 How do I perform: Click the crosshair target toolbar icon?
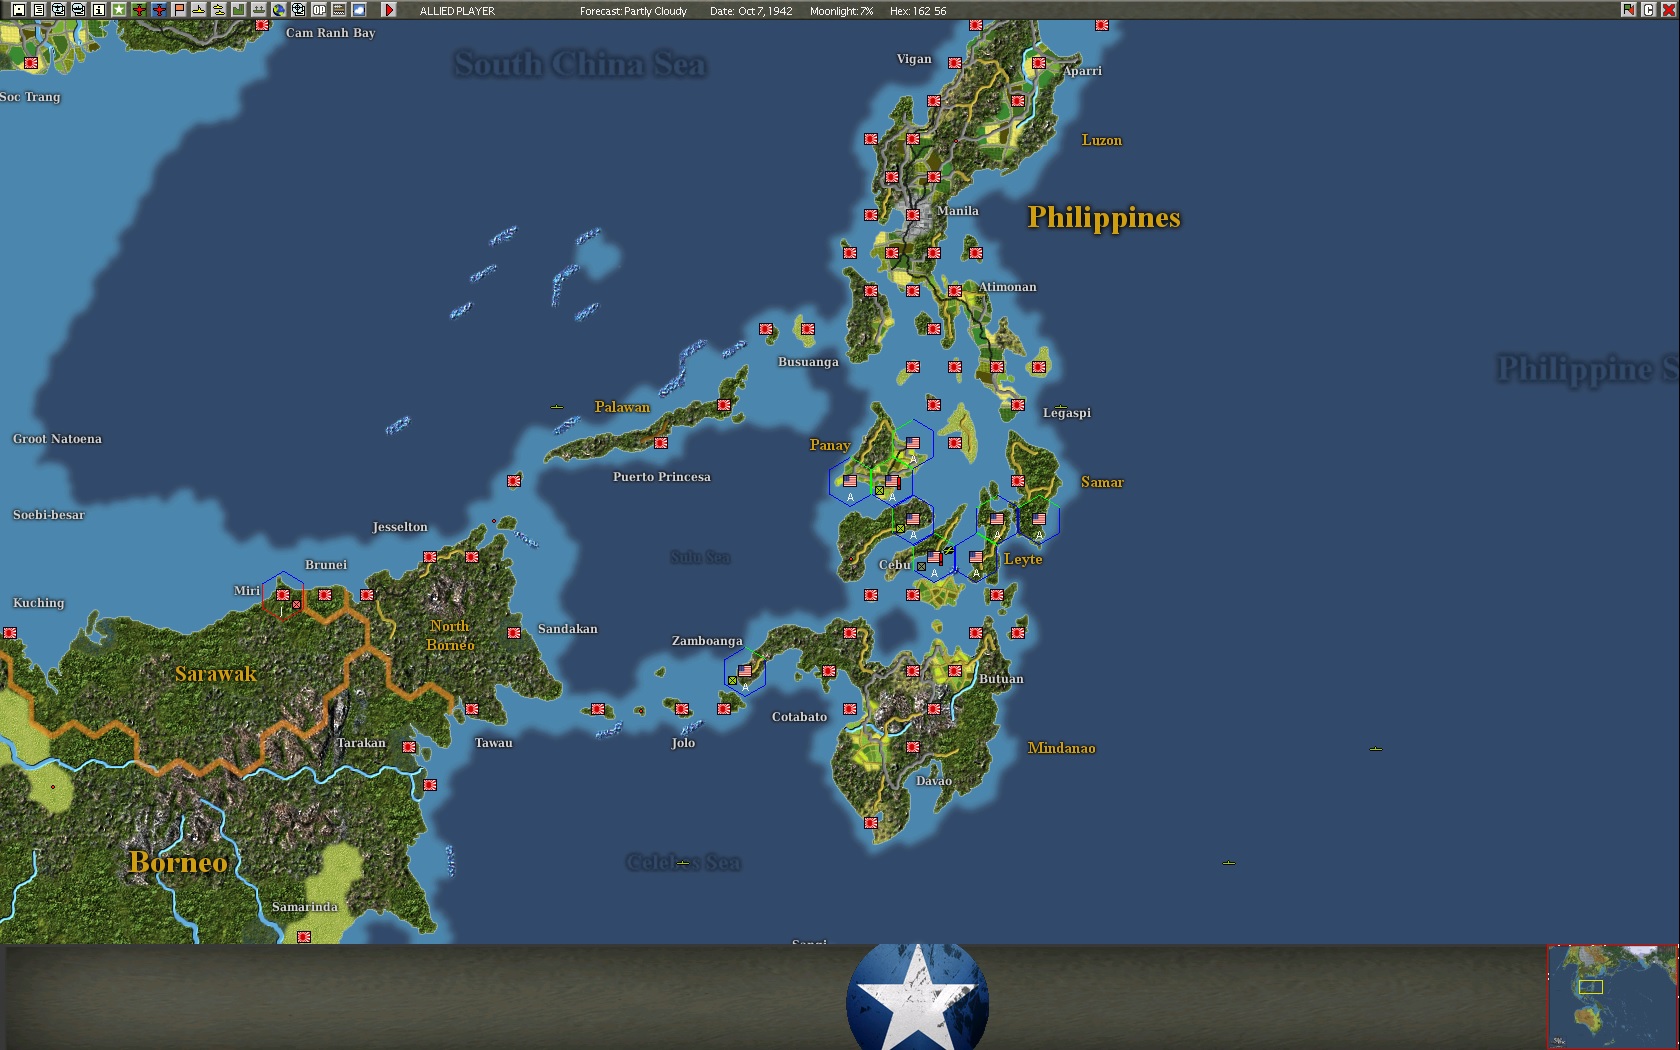point(298,10)
